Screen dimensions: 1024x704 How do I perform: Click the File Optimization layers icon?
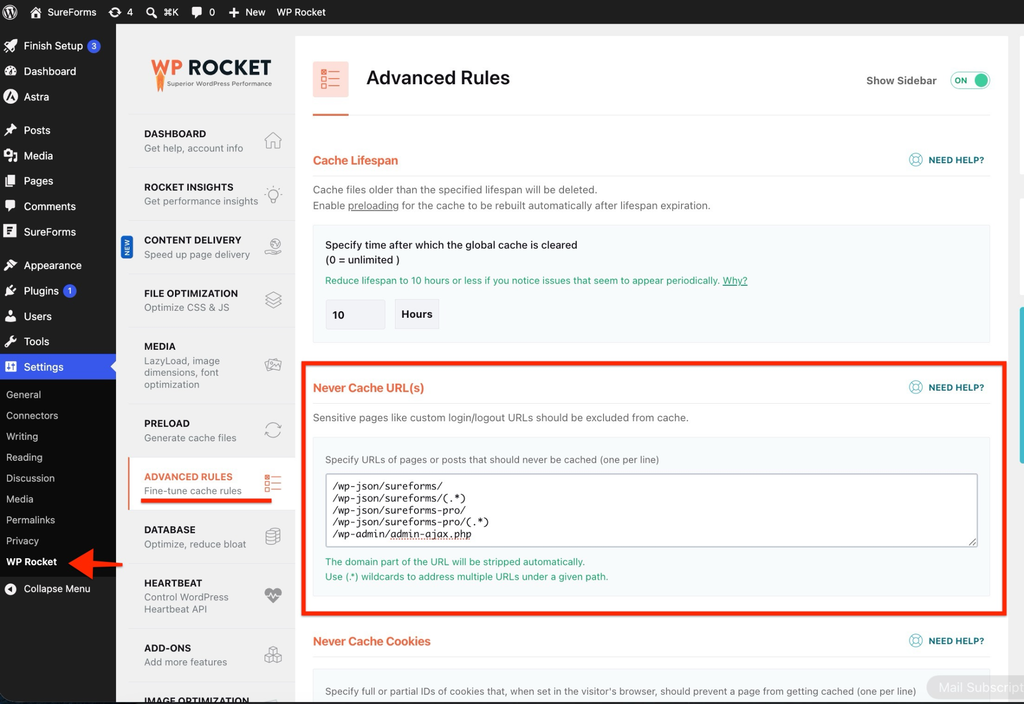coord(273,300)
